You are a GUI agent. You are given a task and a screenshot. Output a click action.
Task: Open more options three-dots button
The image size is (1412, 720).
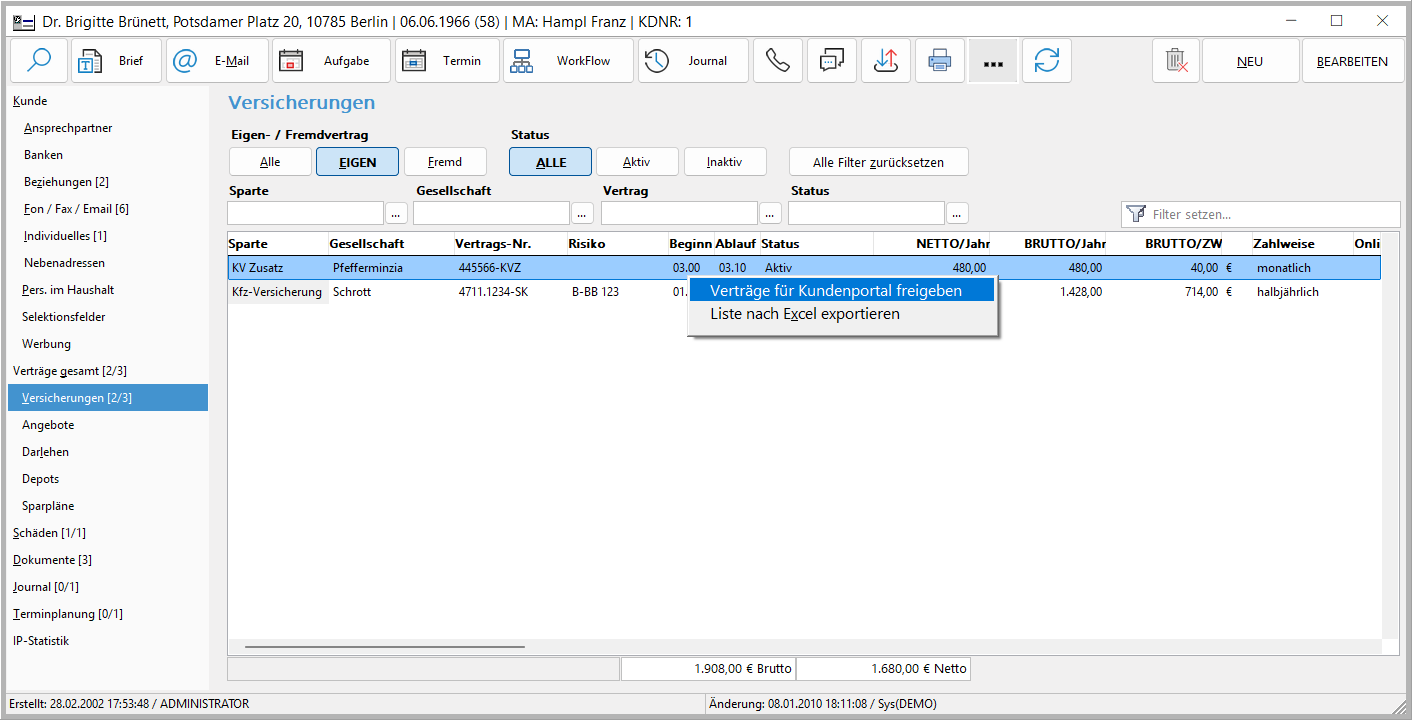(x=992, y=61)
